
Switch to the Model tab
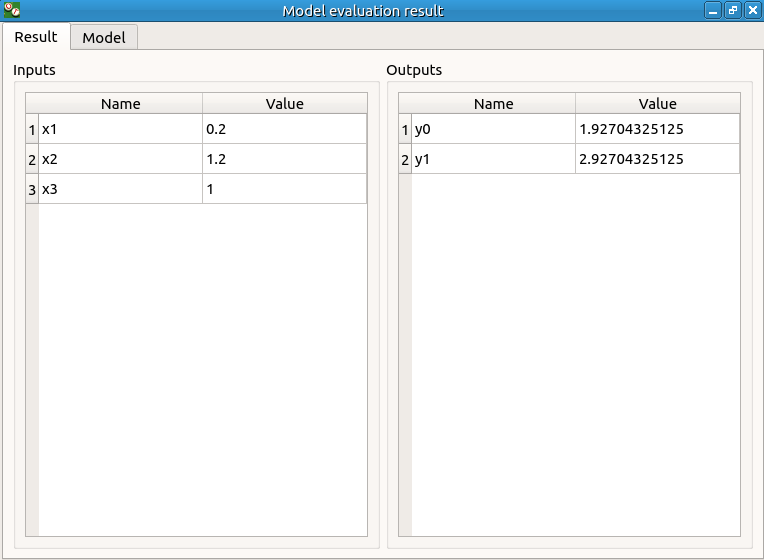point(104,38)
